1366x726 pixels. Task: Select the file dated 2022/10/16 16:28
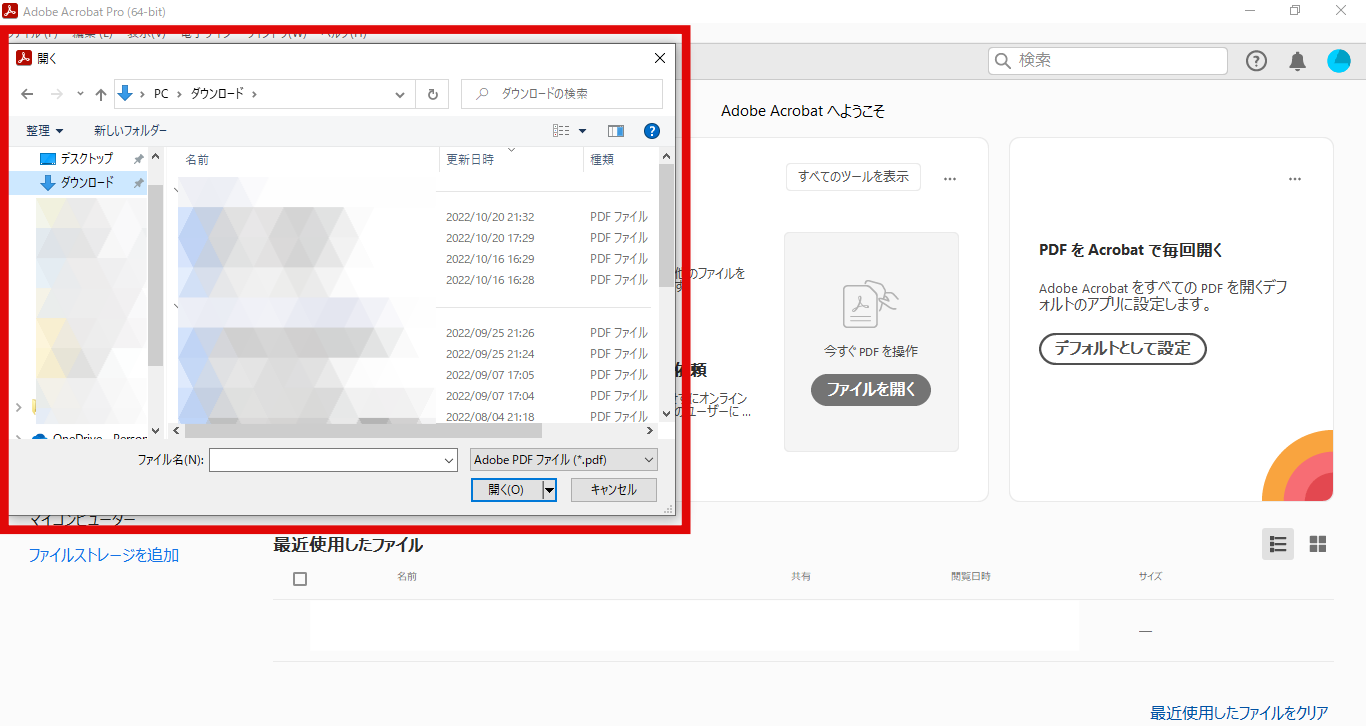point(412,280)
